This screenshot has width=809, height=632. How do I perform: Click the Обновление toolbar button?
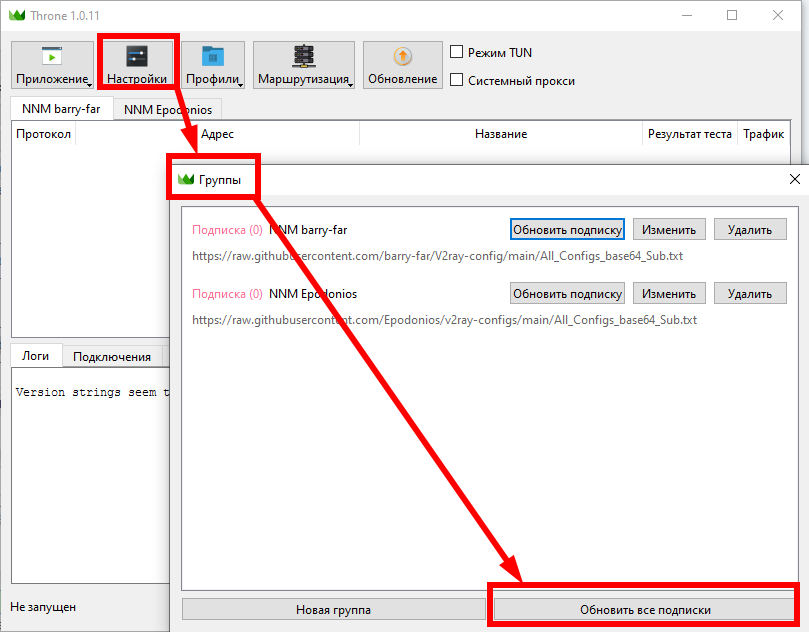pos(402,57)
